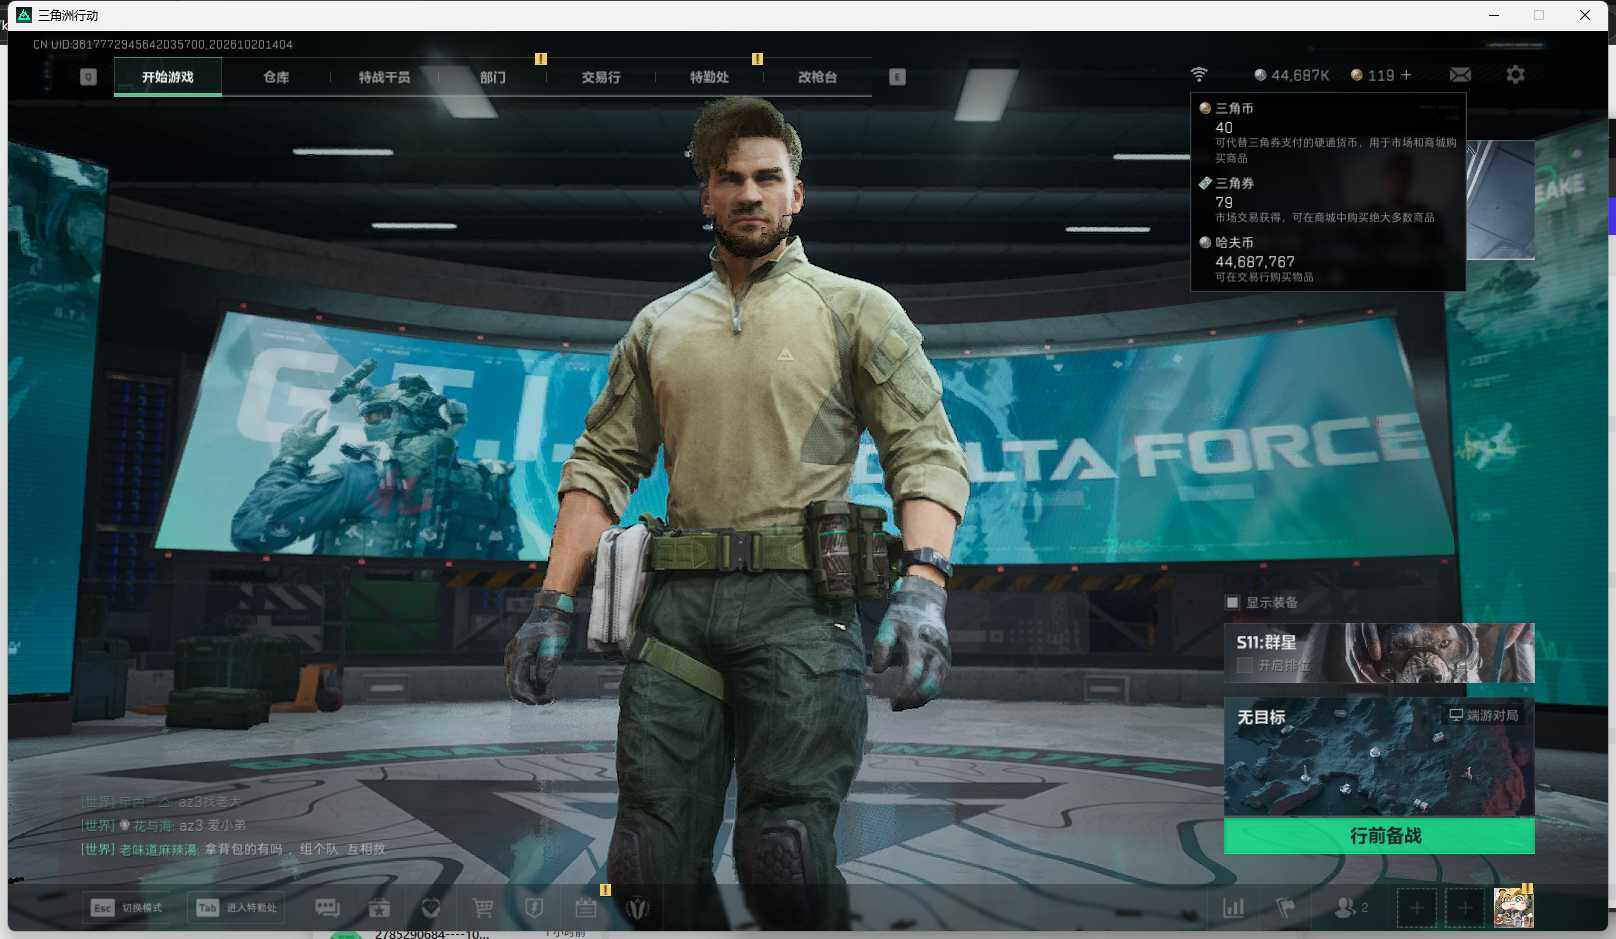Open the settings gear icon
This screenshot has width=1616, height=939.
pyautogui.click(x=1515, y=75)
